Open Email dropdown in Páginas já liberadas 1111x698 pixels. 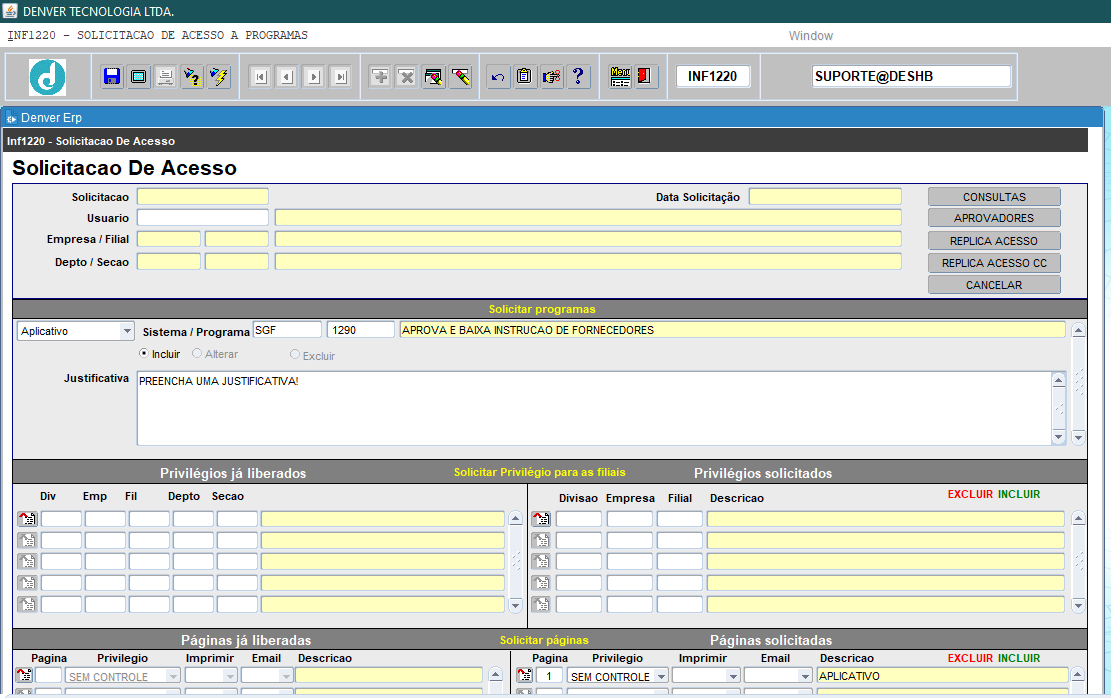click(286, 676)
